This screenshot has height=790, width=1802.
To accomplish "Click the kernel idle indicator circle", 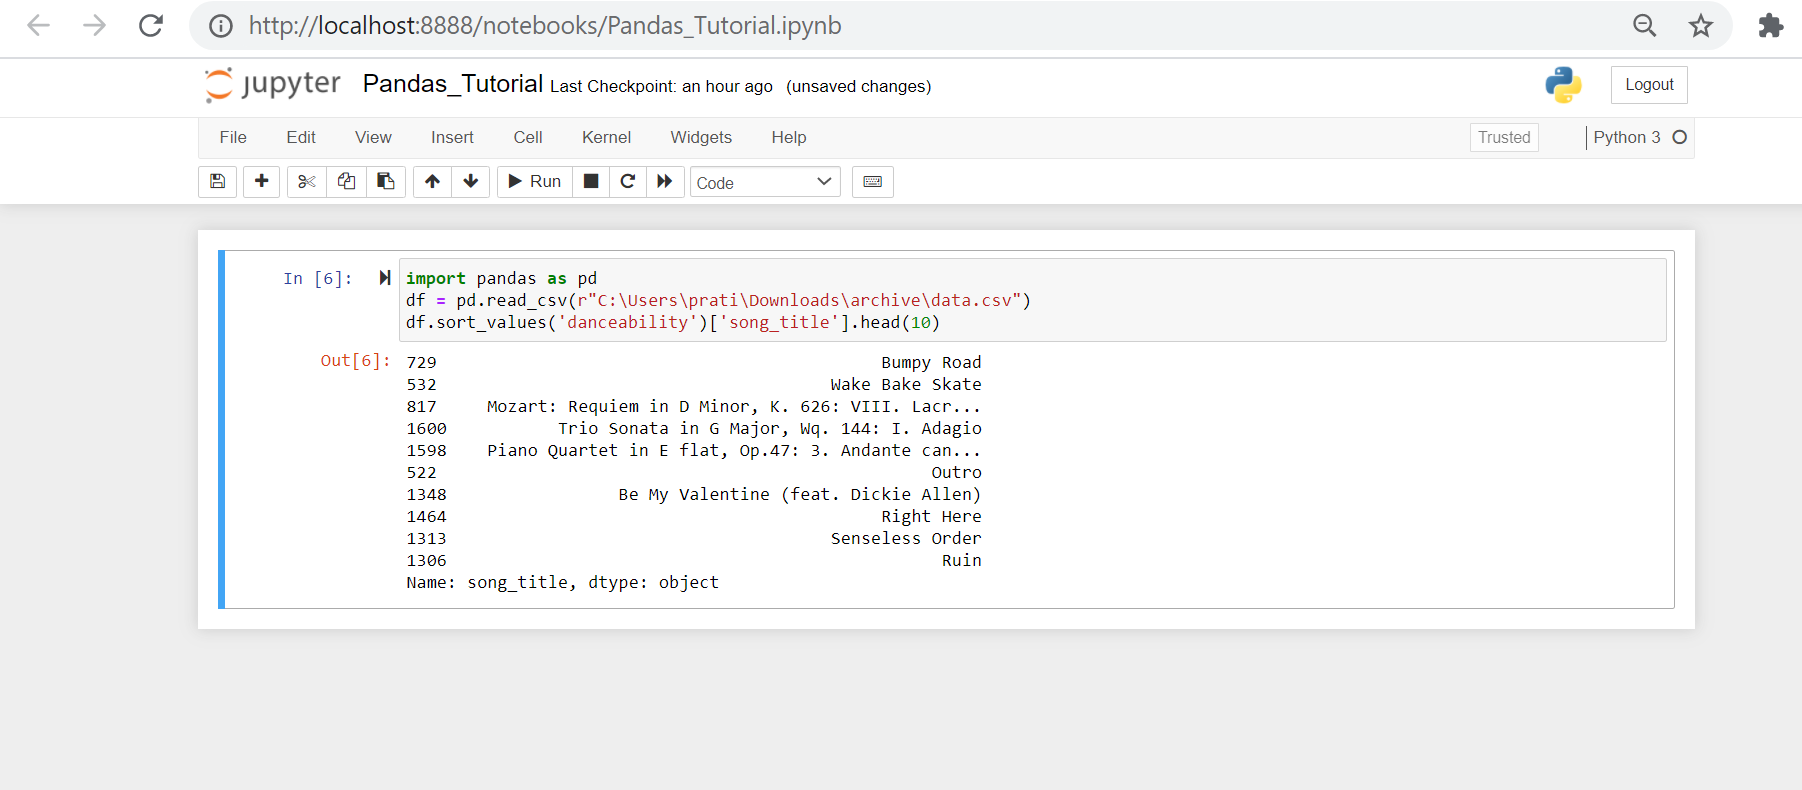I will click(x=1680, y=137).
